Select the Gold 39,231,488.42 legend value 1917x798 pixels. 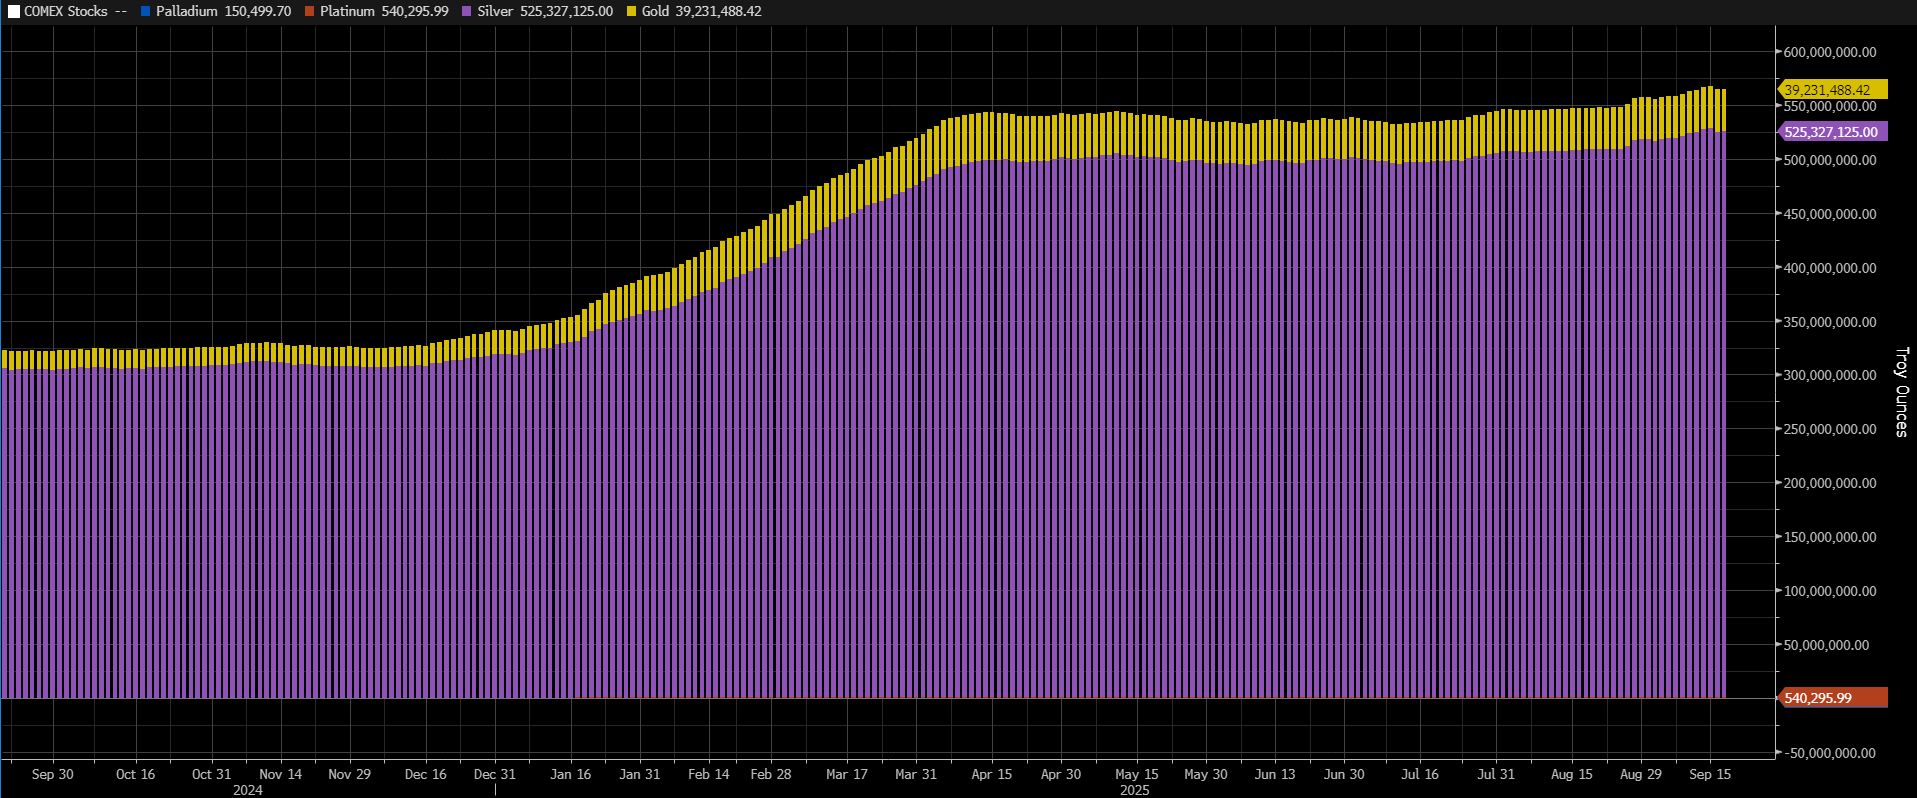(x=701, y=12)
